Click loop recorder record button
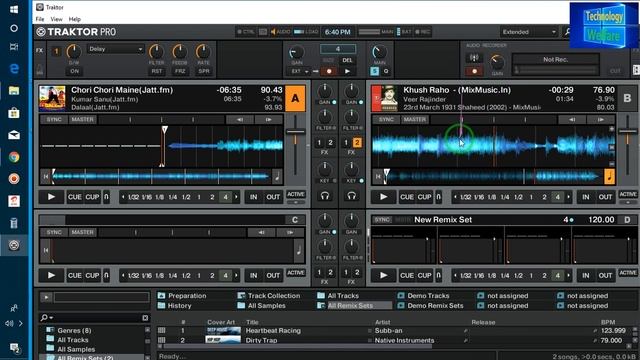The height and width of the screenshot is (360, 640). pos(329,71)
